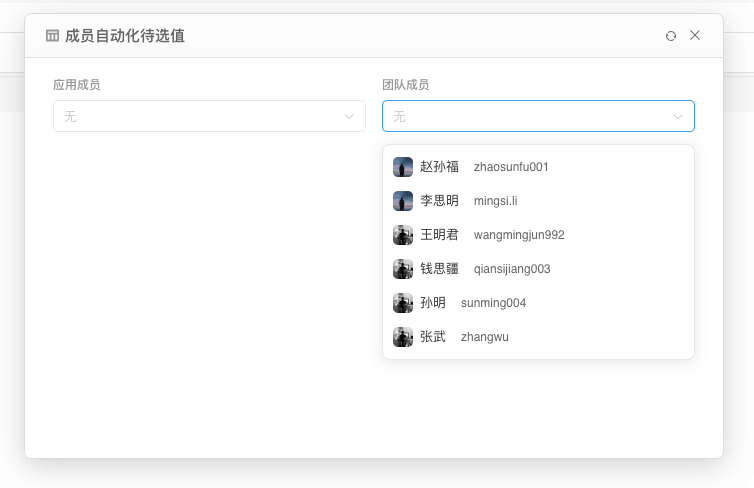Click username sunming004

(x=493, y=303)
